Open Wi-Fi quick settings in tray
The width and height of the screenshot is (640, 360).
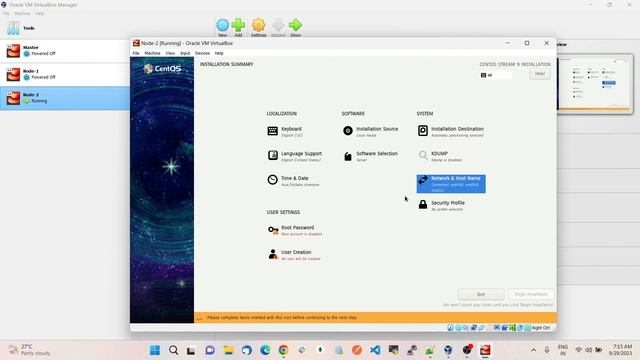click(x=578, y=350)
